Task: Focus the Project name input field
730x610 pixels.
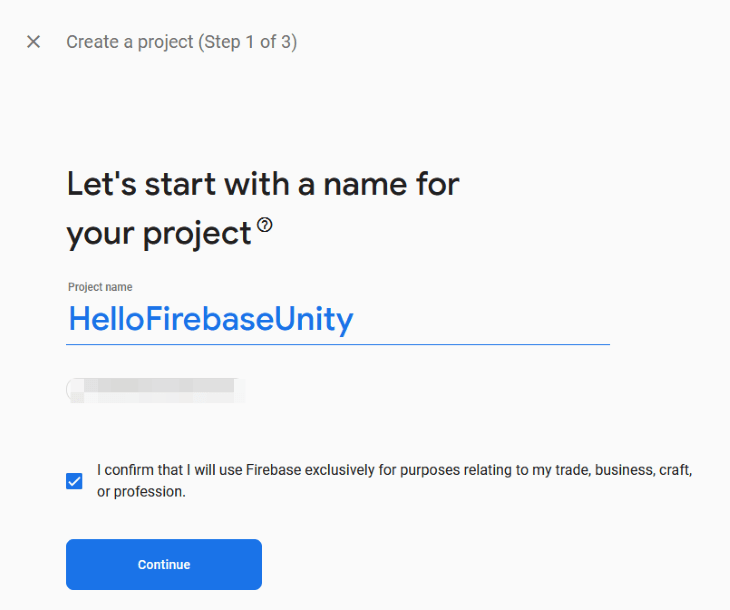Action: 338,320
